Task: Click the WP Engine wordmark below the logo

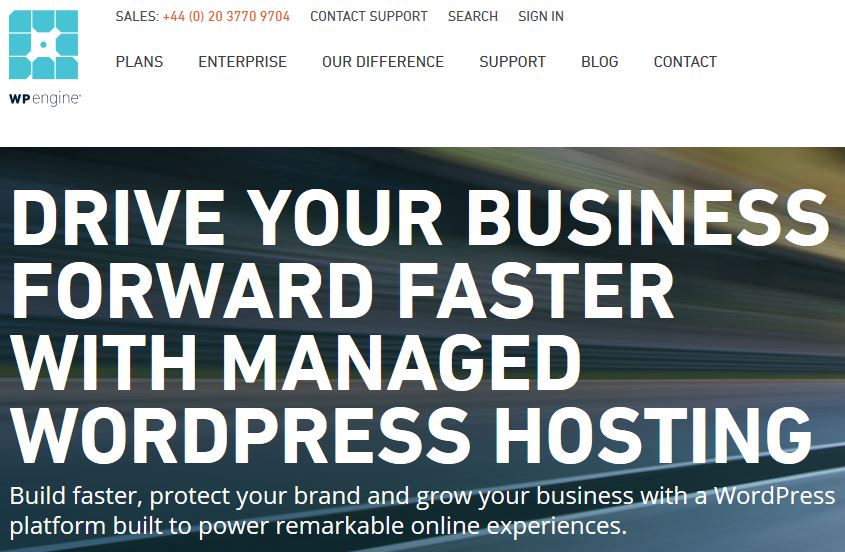Action: 45,99
